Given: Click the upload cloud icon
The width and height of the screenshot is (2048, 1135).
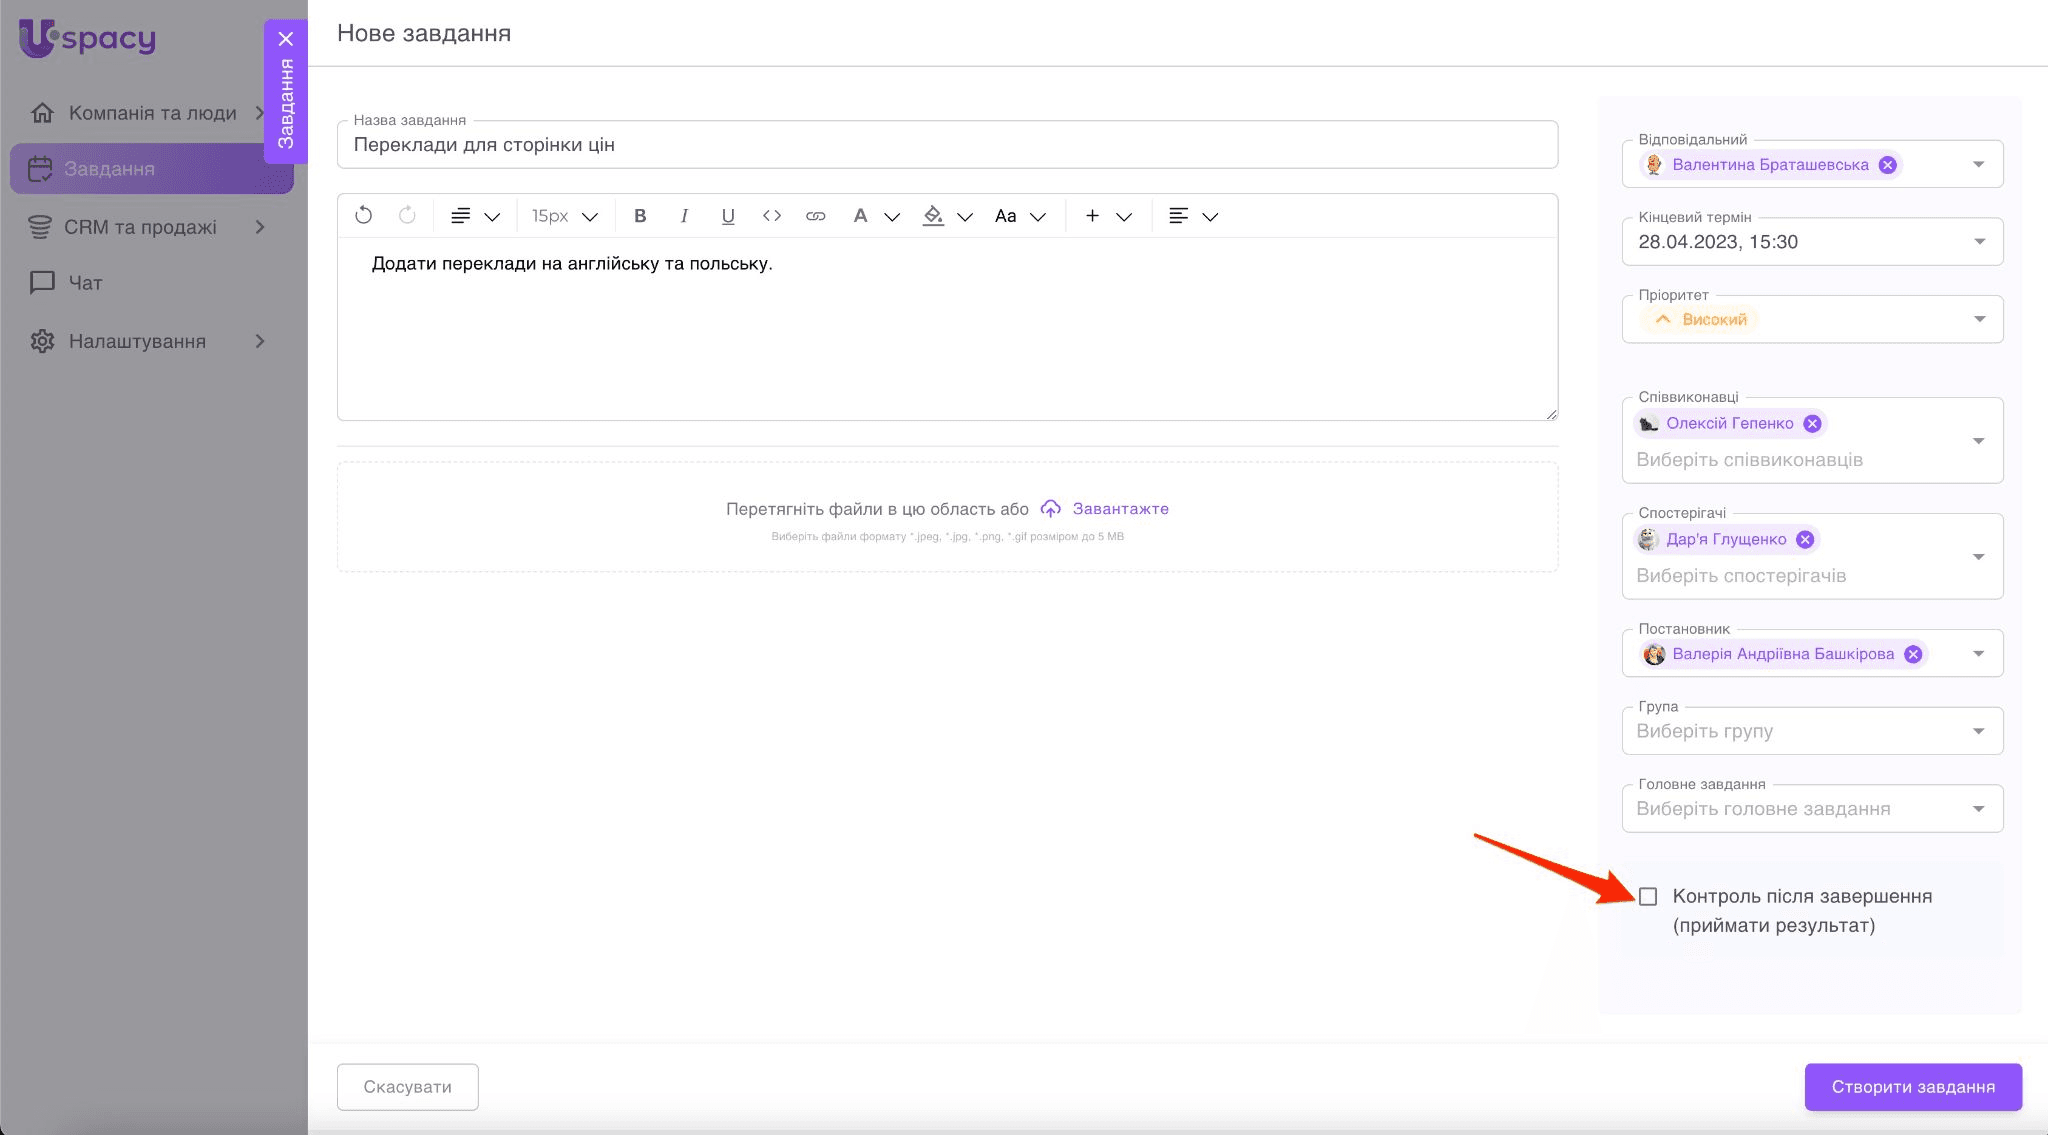Looking at the screenshot, I should pyautogui.click(x=1050, y=509).
